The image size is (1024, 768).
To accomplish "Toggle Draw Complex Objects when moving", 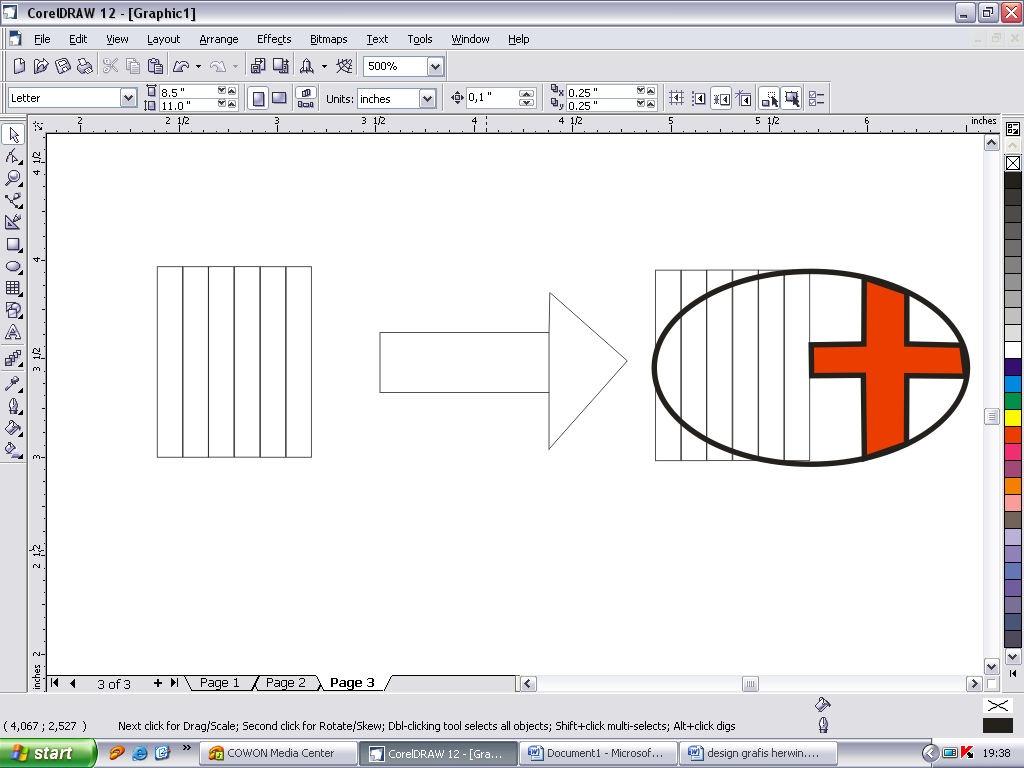I will click(x=769, y=99).
